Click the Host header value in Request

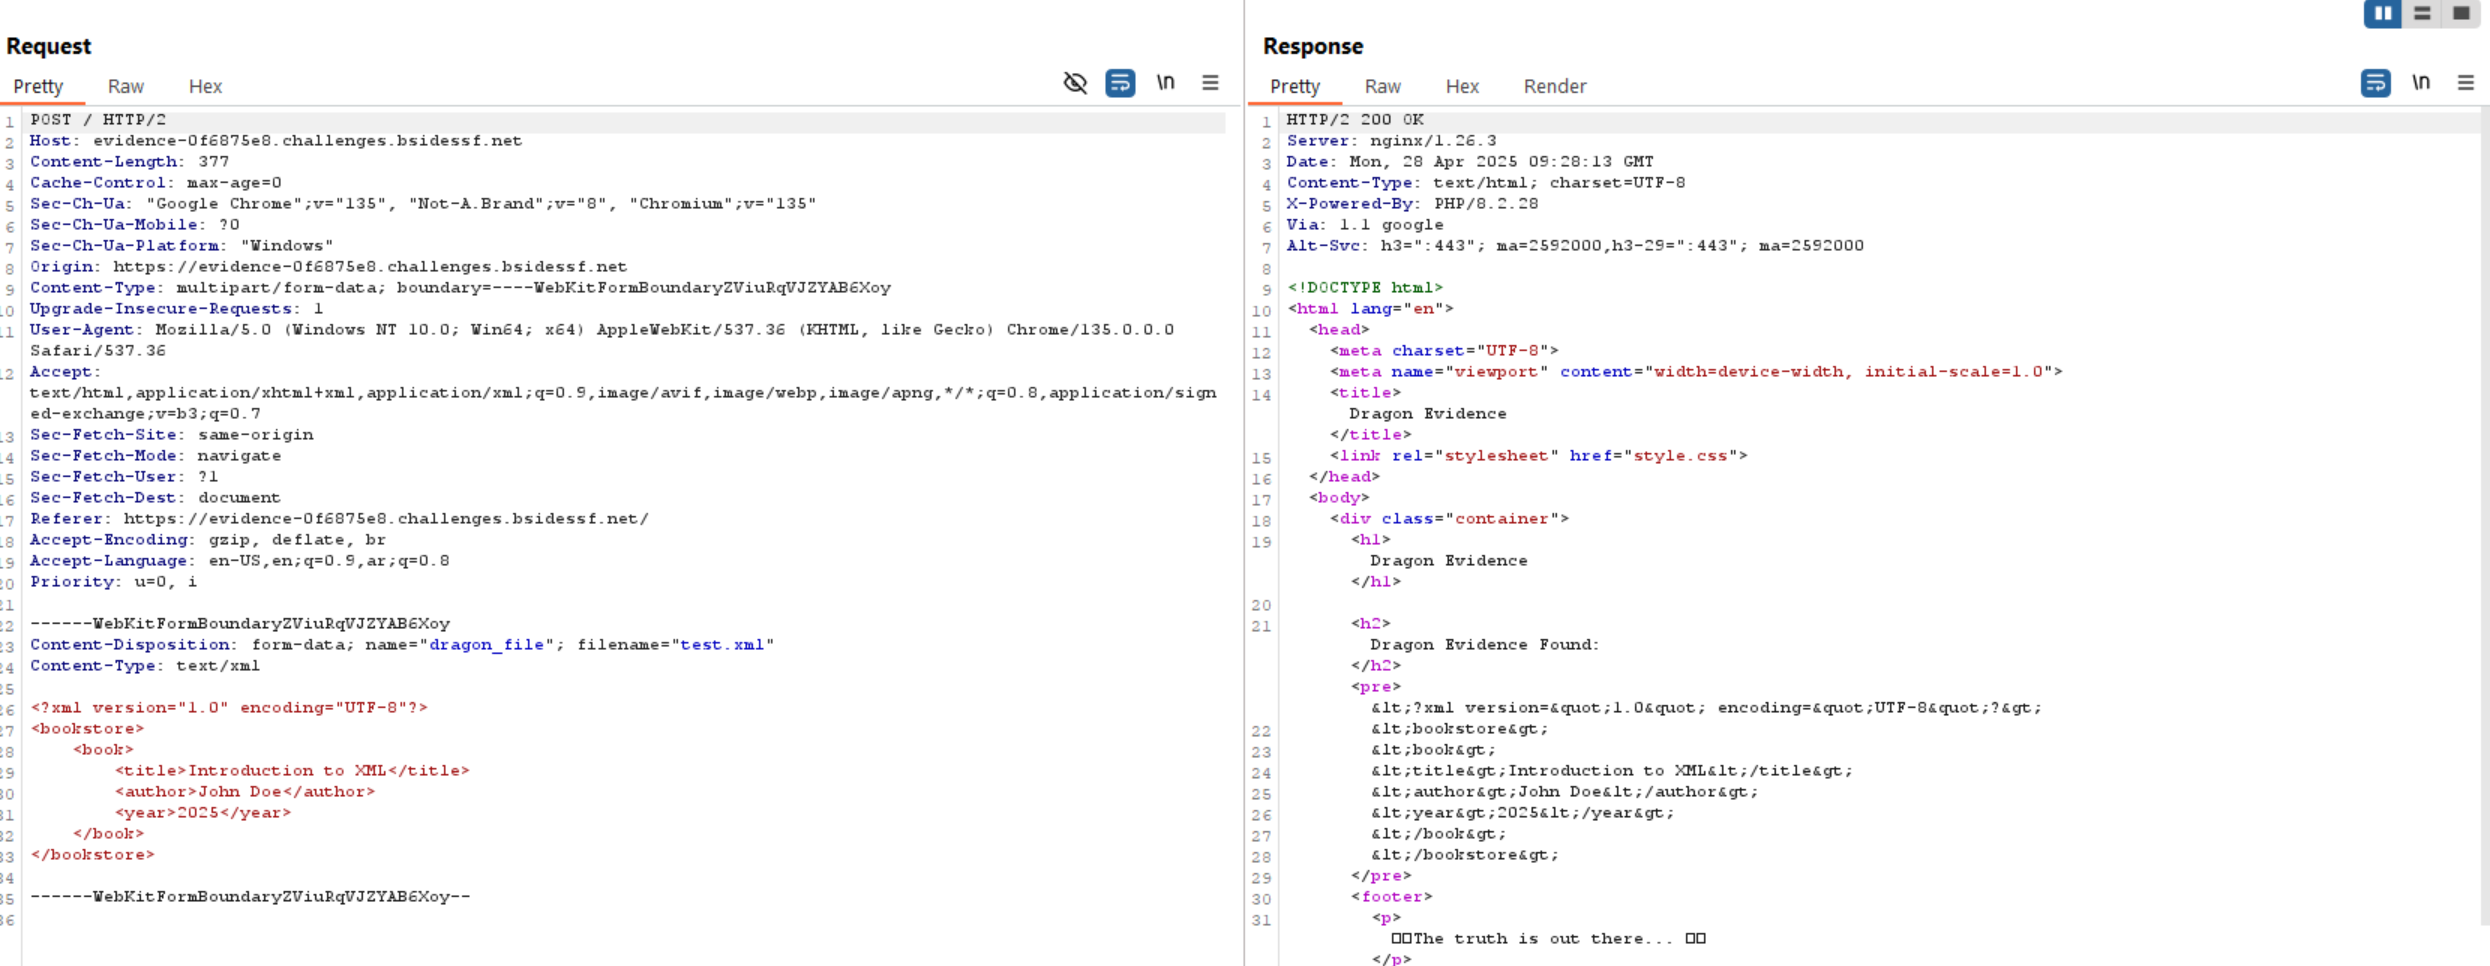307,141
